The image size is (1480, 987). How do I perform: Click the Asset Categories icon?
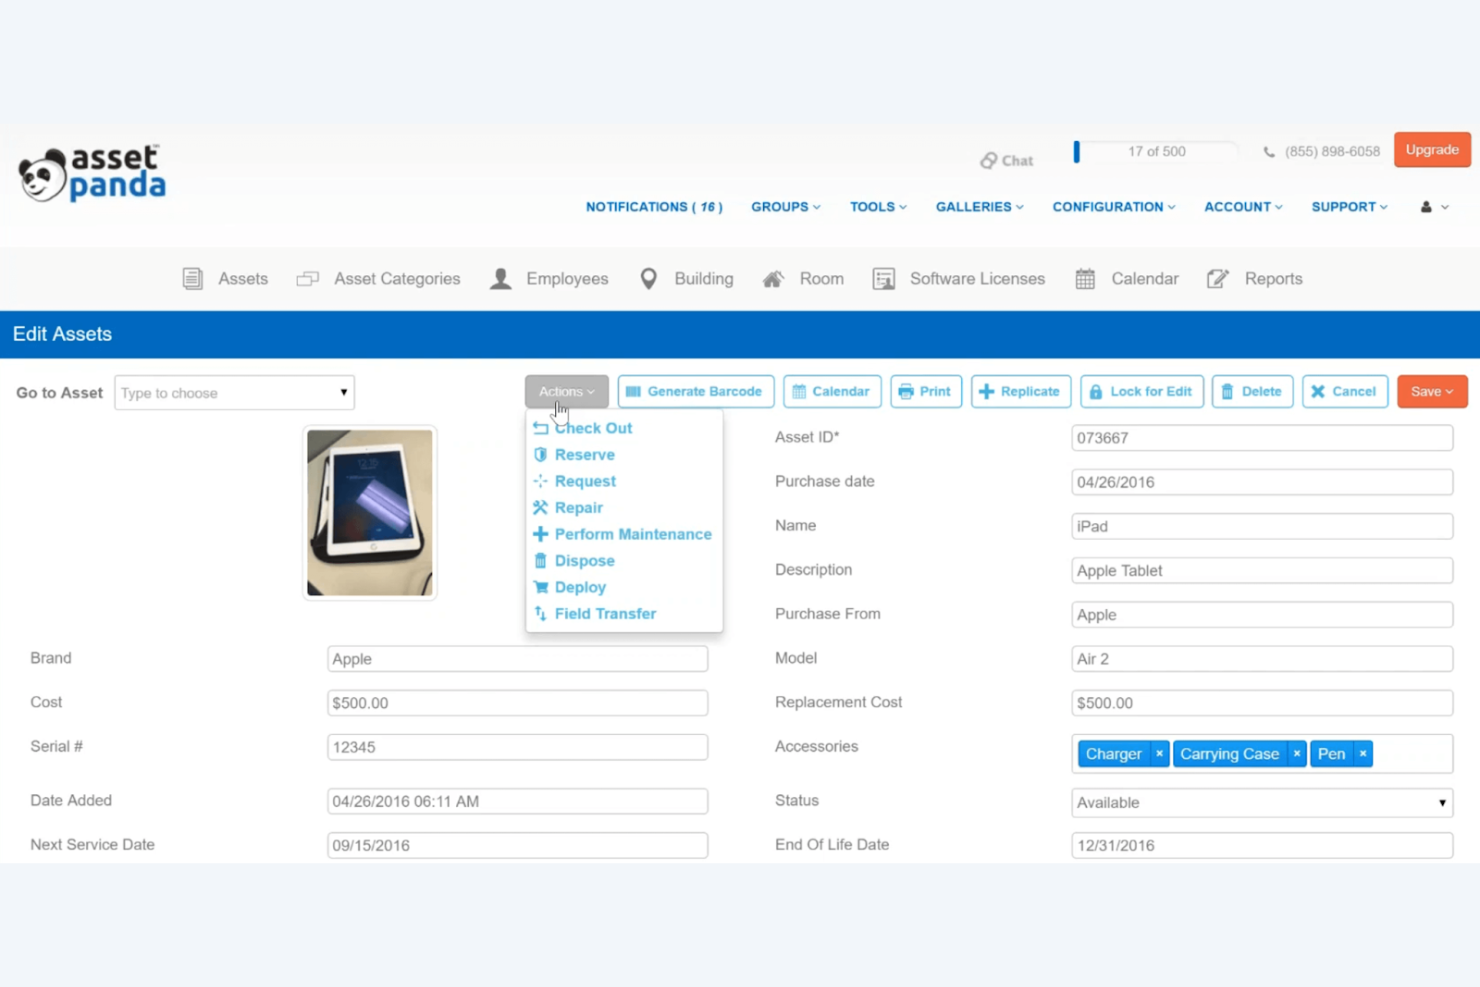[x=308, y=279]
